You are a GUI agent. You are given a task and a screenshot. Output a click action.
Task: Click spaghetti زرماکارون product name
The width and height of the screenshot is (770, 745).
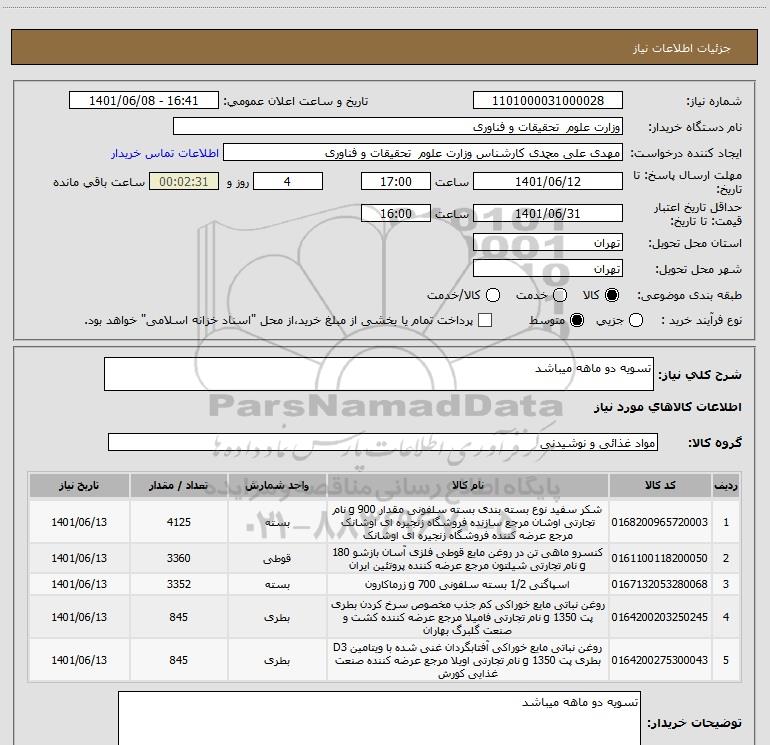[x=468, y=584]
